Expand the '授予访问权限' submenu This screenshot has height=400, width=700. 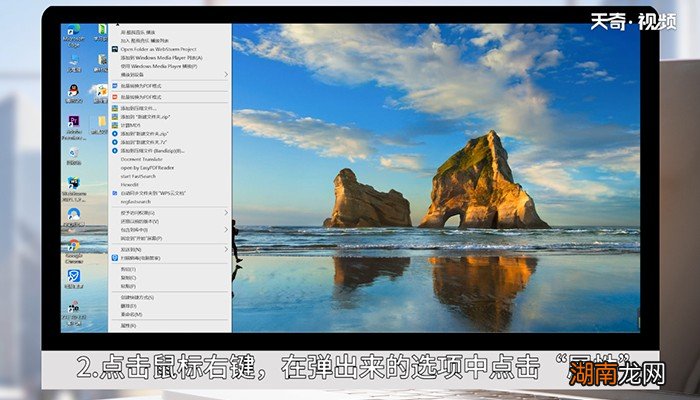tap(226, 212)
